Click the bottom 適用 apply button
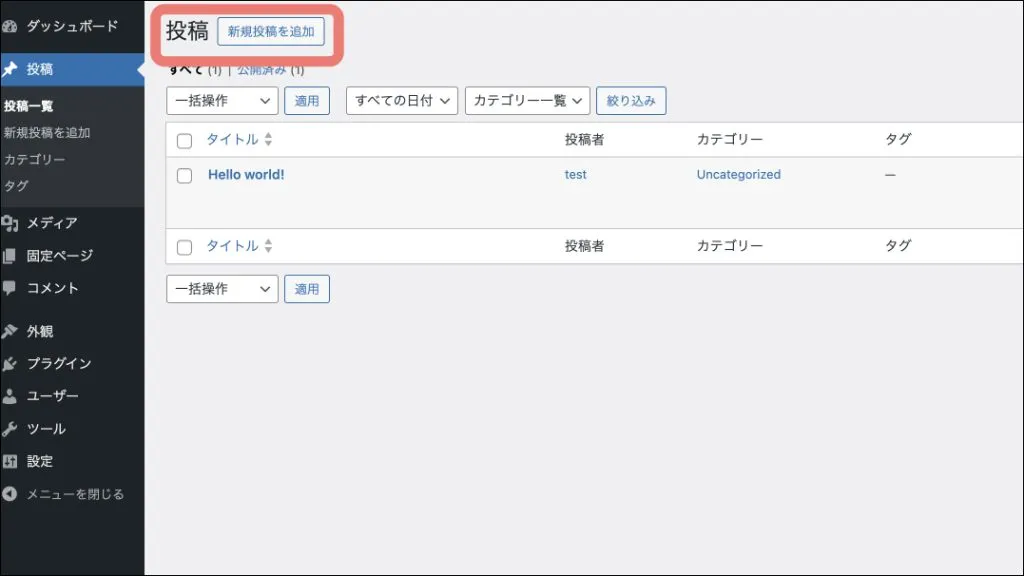1024x576 pixels. [307, 289]
